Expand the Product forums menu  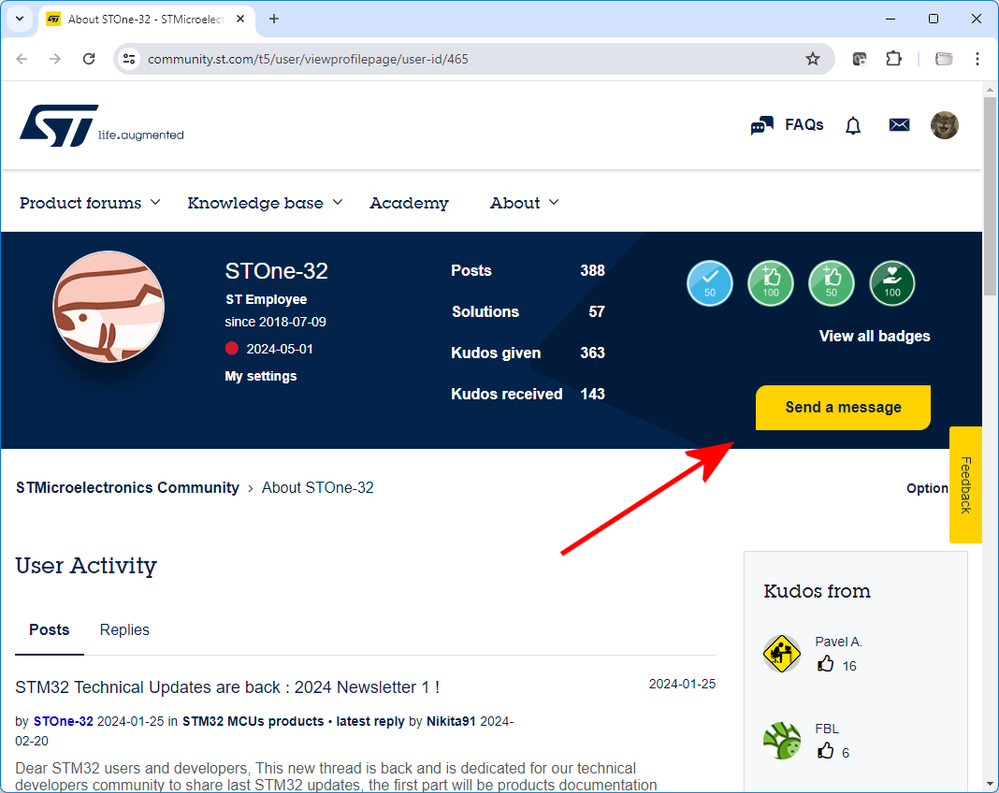coord(90,203)
